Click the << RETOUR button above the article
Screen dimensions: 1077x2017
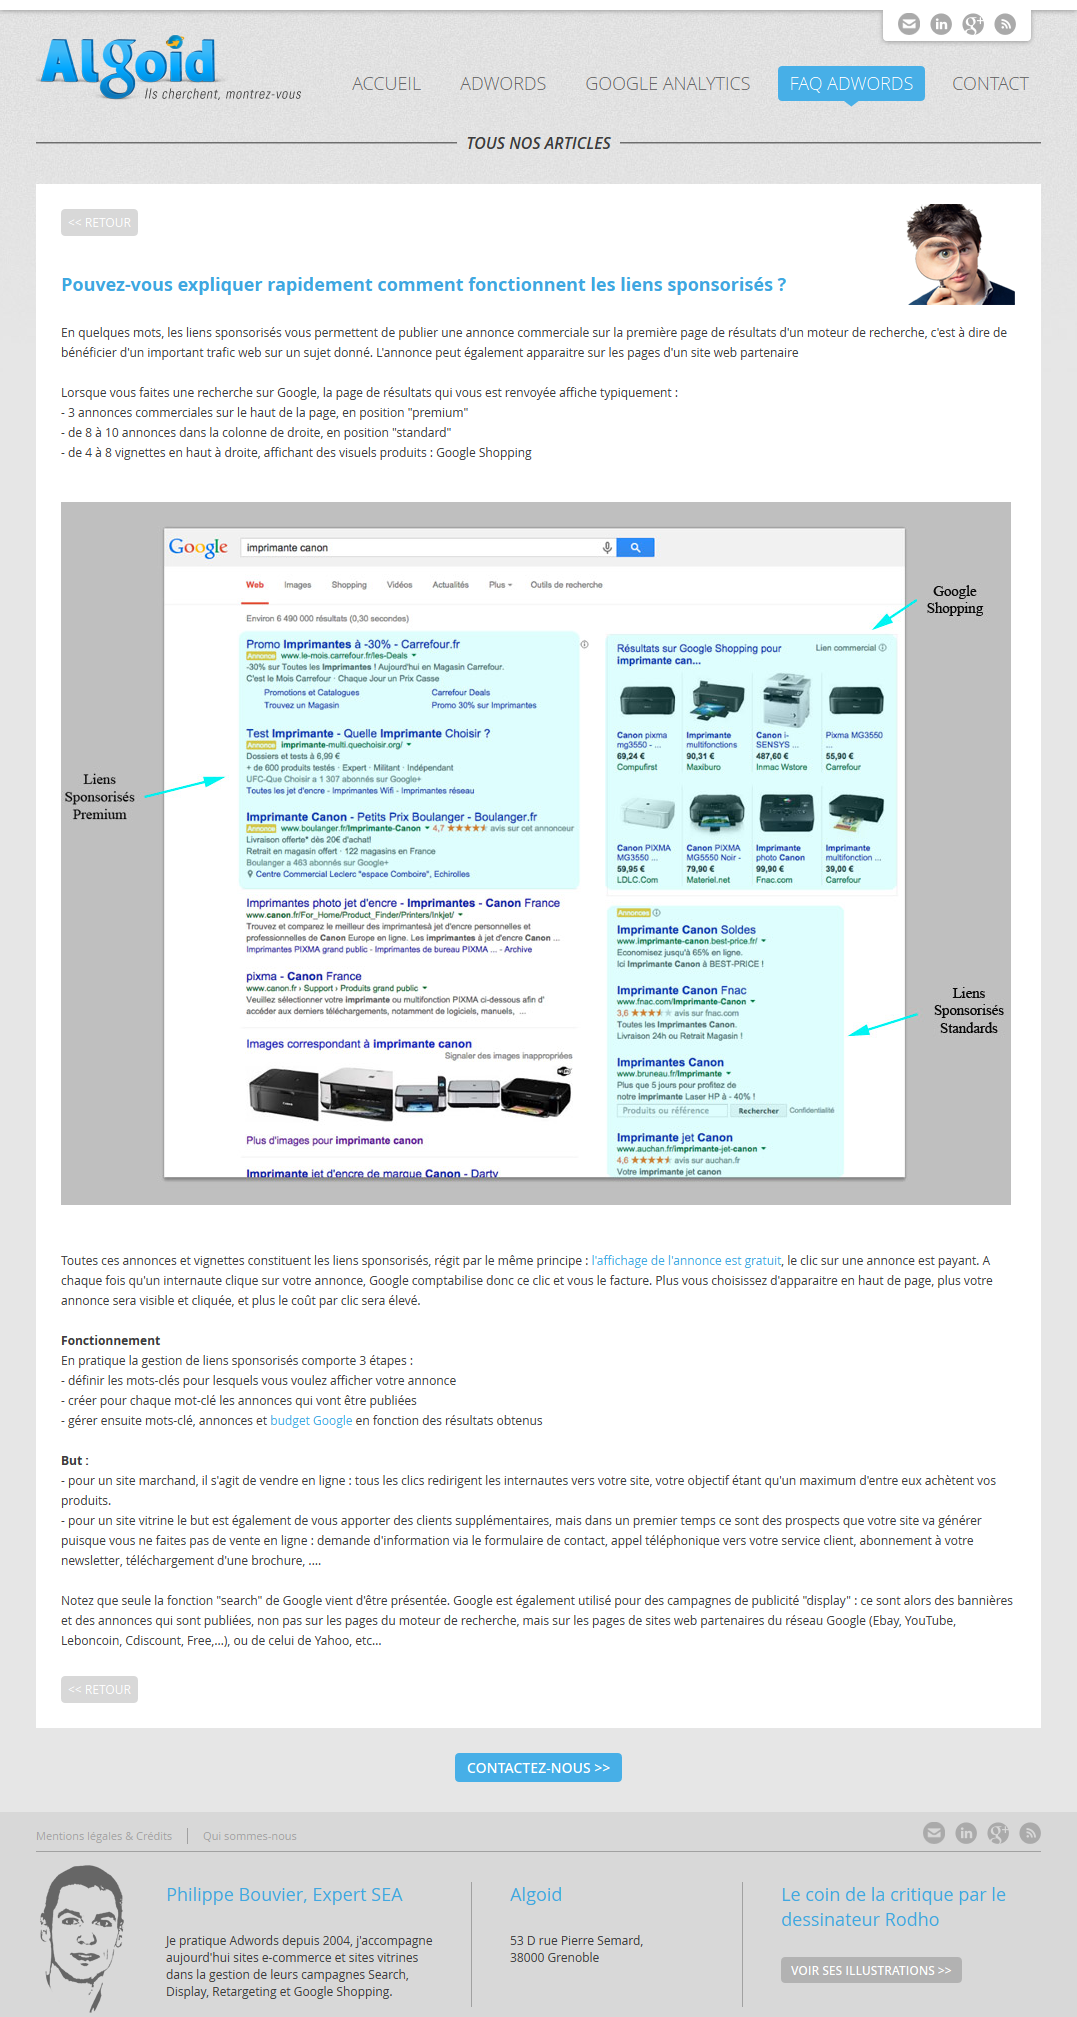tap(99, 222)
